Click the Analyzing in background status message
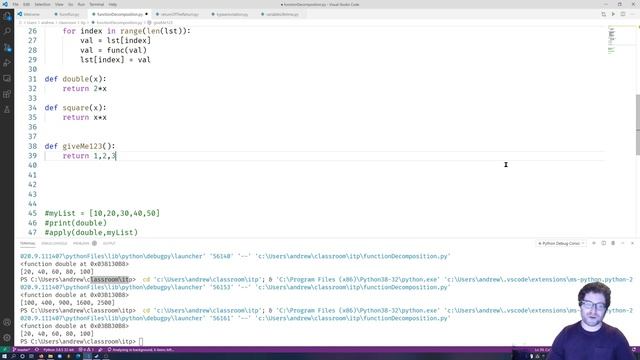Viewport: 640px width, 360px height. (x=141, y=350)
